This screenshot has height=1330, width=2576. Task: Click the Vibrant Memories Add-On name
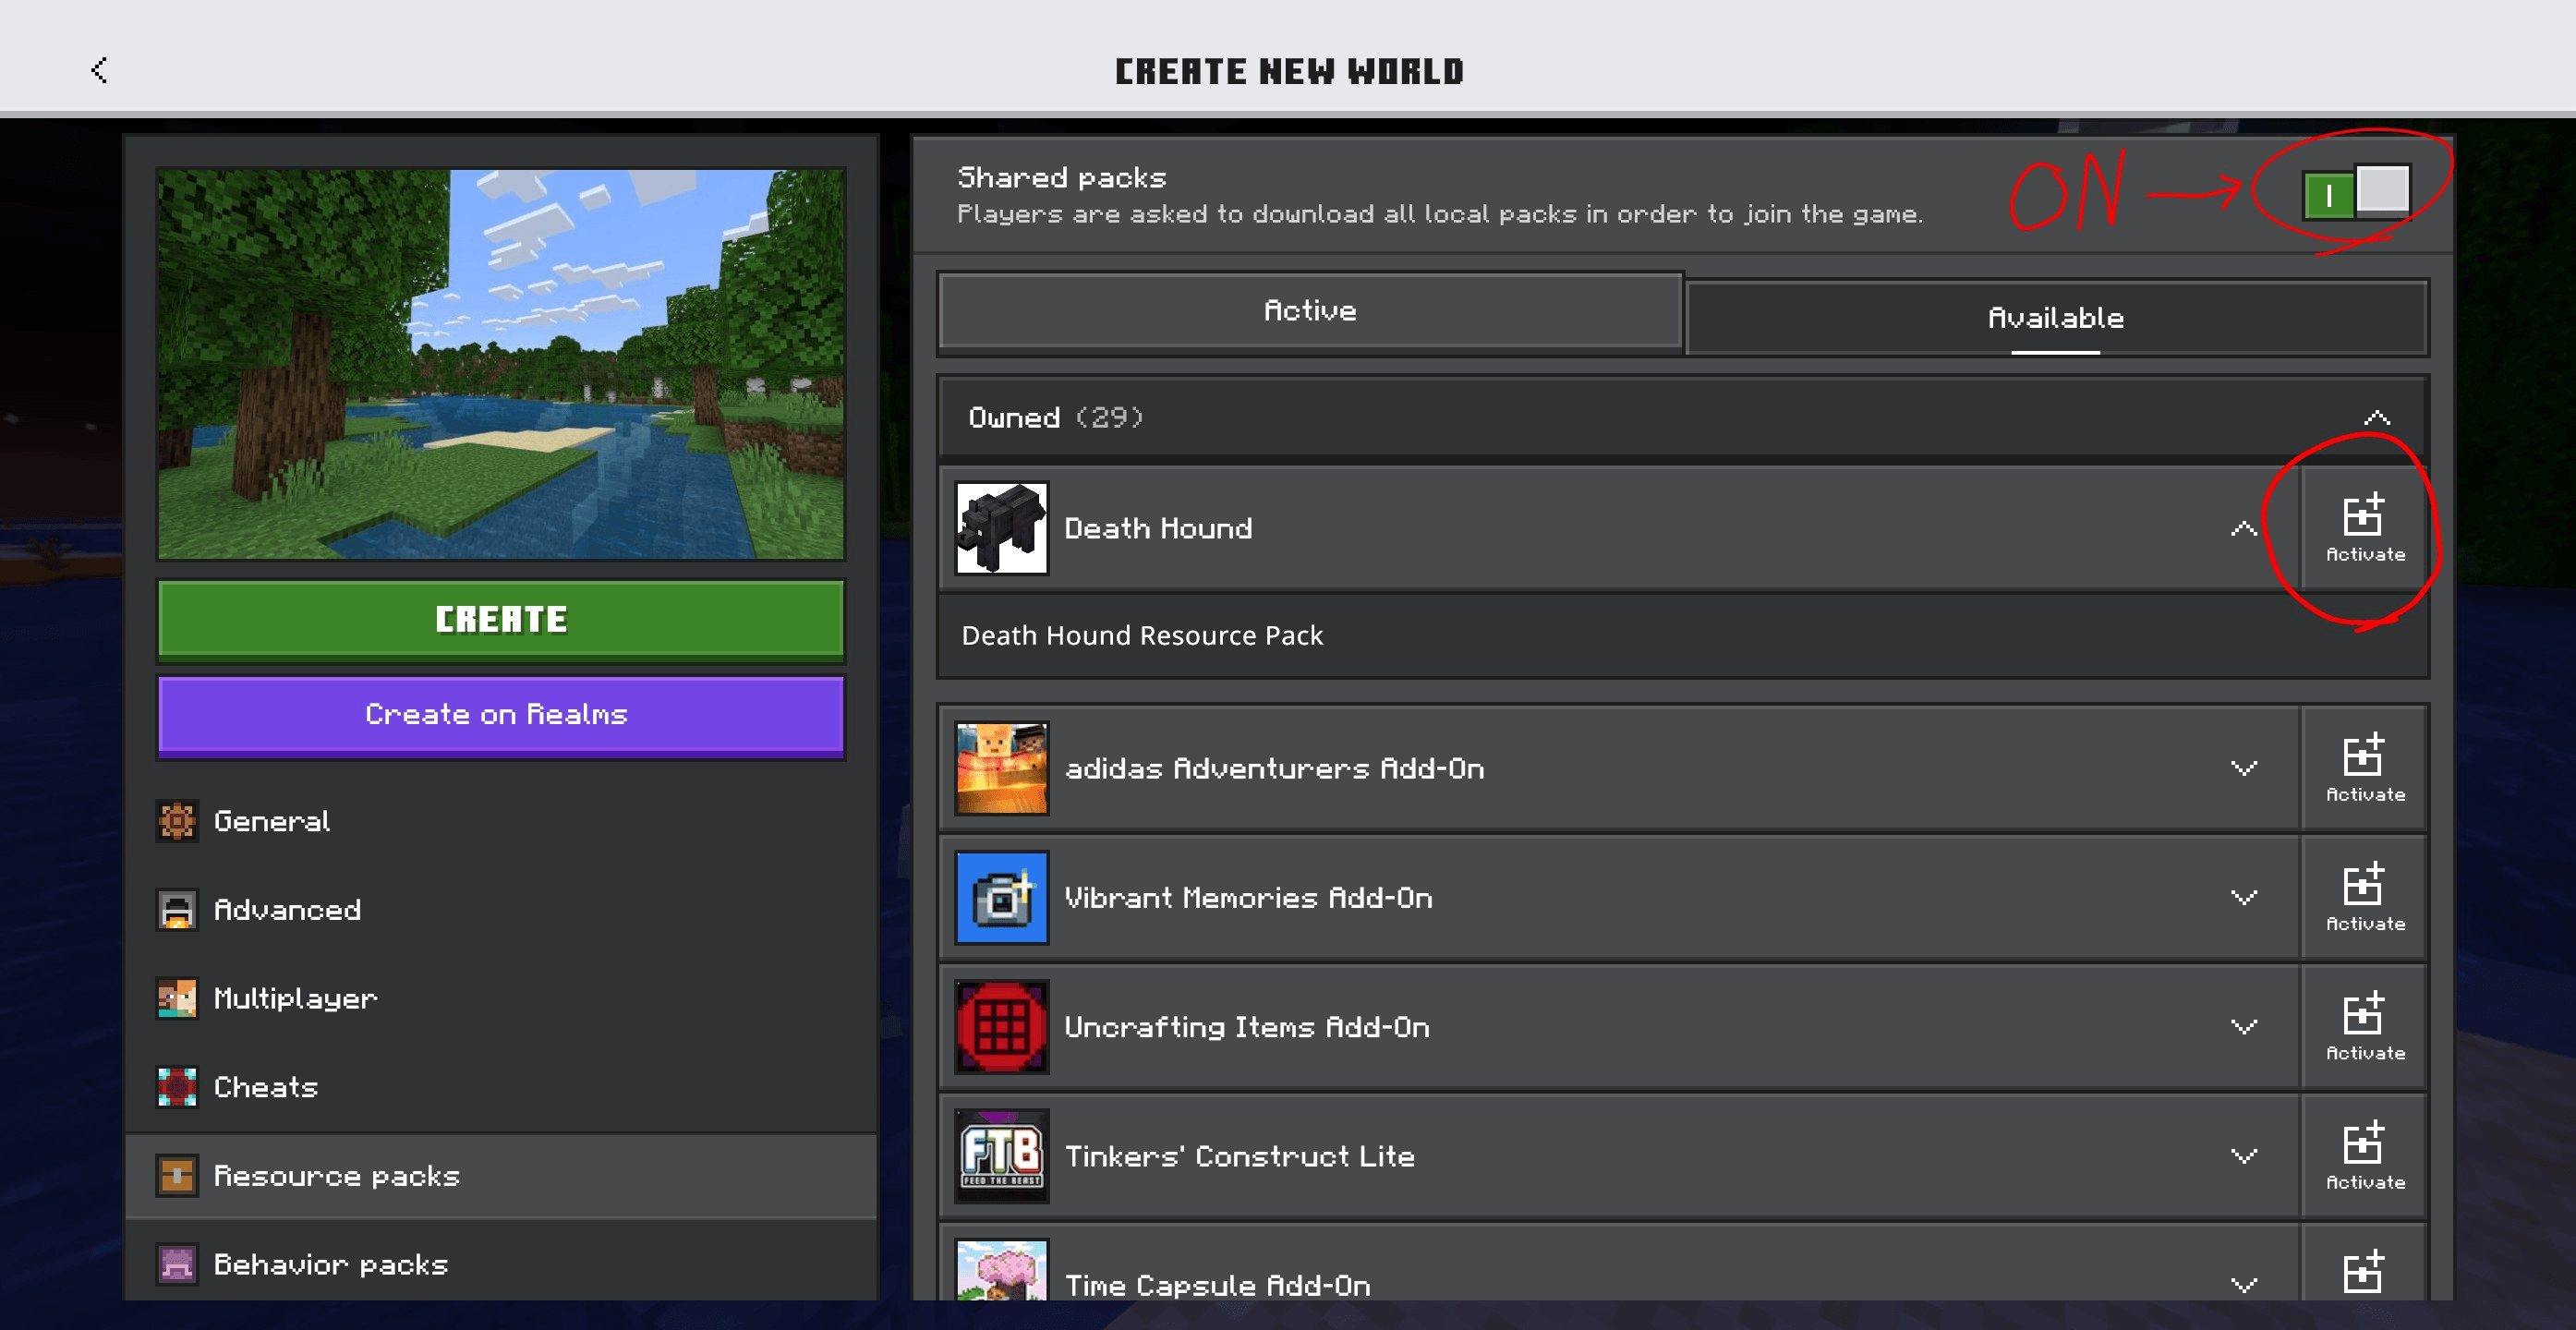click(1248, 898)
